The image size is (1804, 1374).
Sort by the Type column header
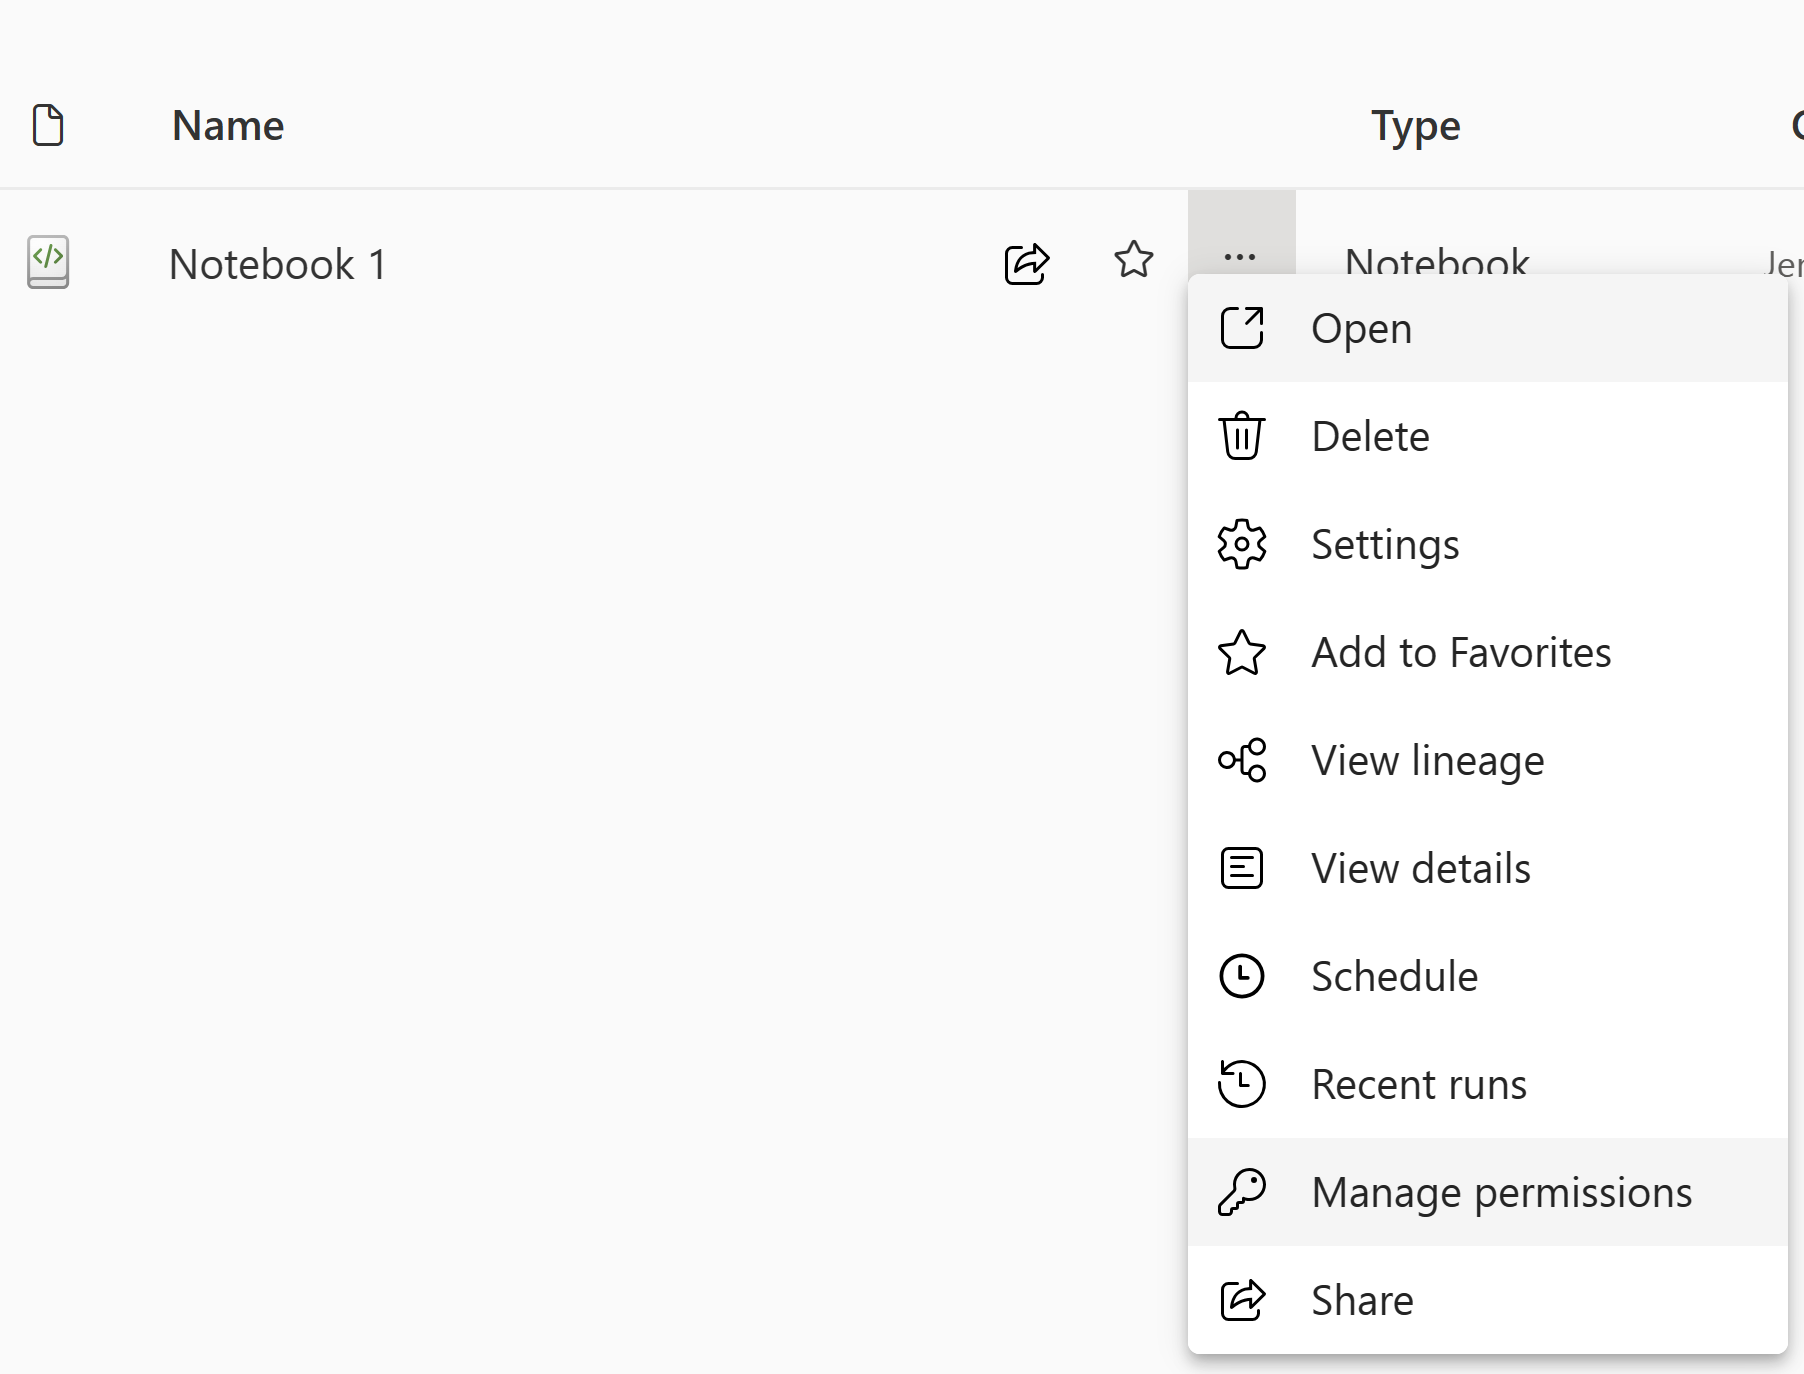[x=1415, y=126]
